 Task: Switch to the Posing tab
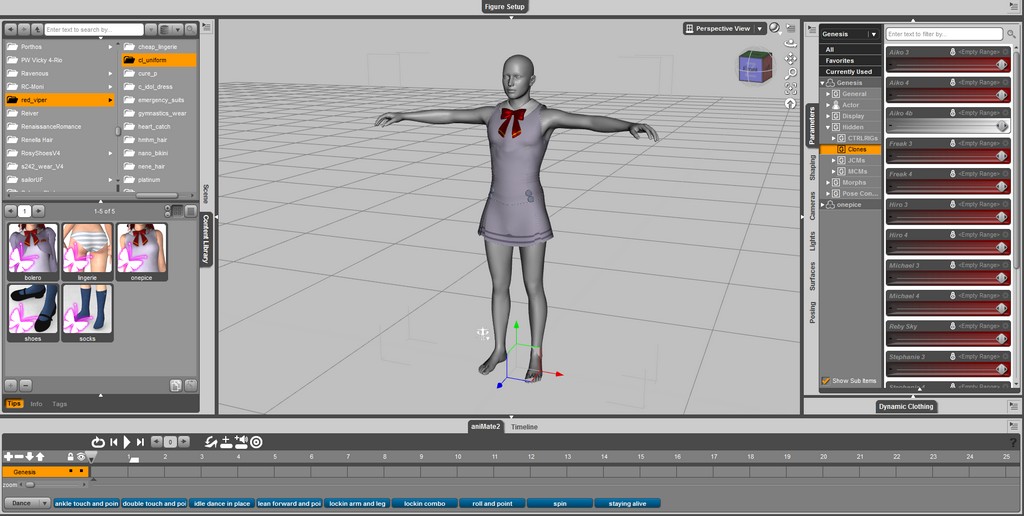[x=812, y=312]
